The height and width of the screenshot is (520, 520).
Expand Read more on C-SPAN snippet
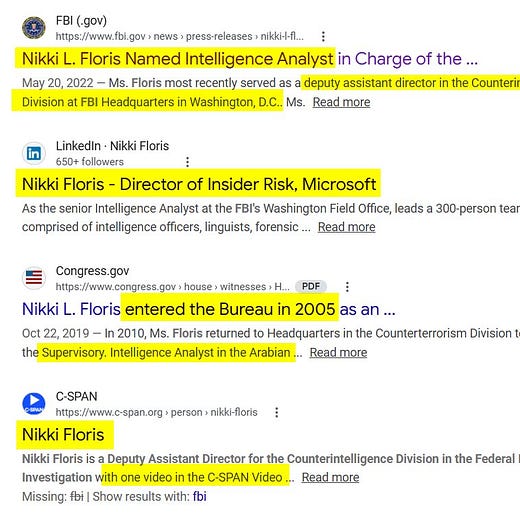[330, 477]
